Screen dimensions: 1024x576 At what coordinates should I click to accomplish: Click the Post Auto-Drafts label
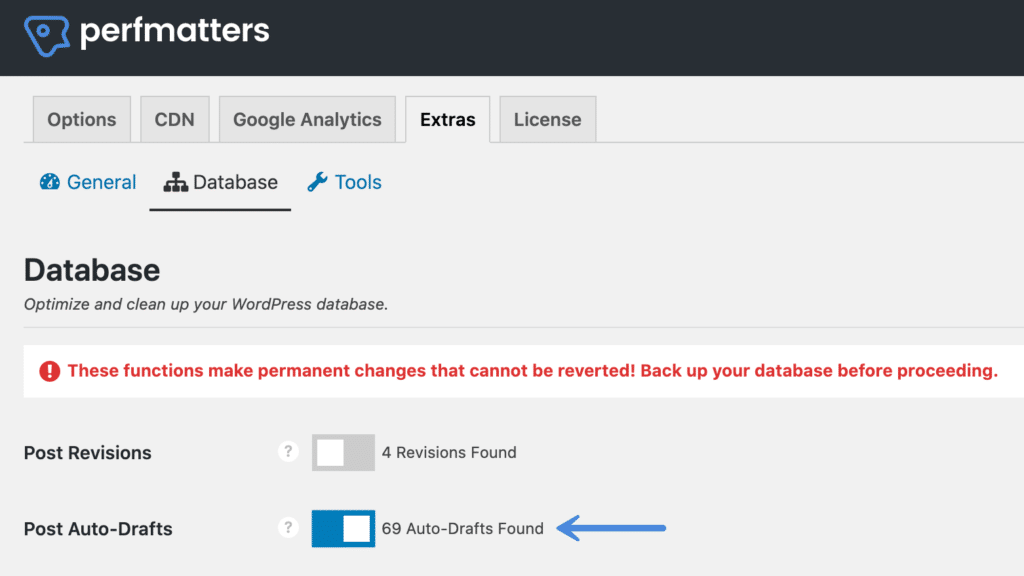(x=98, y=528)
